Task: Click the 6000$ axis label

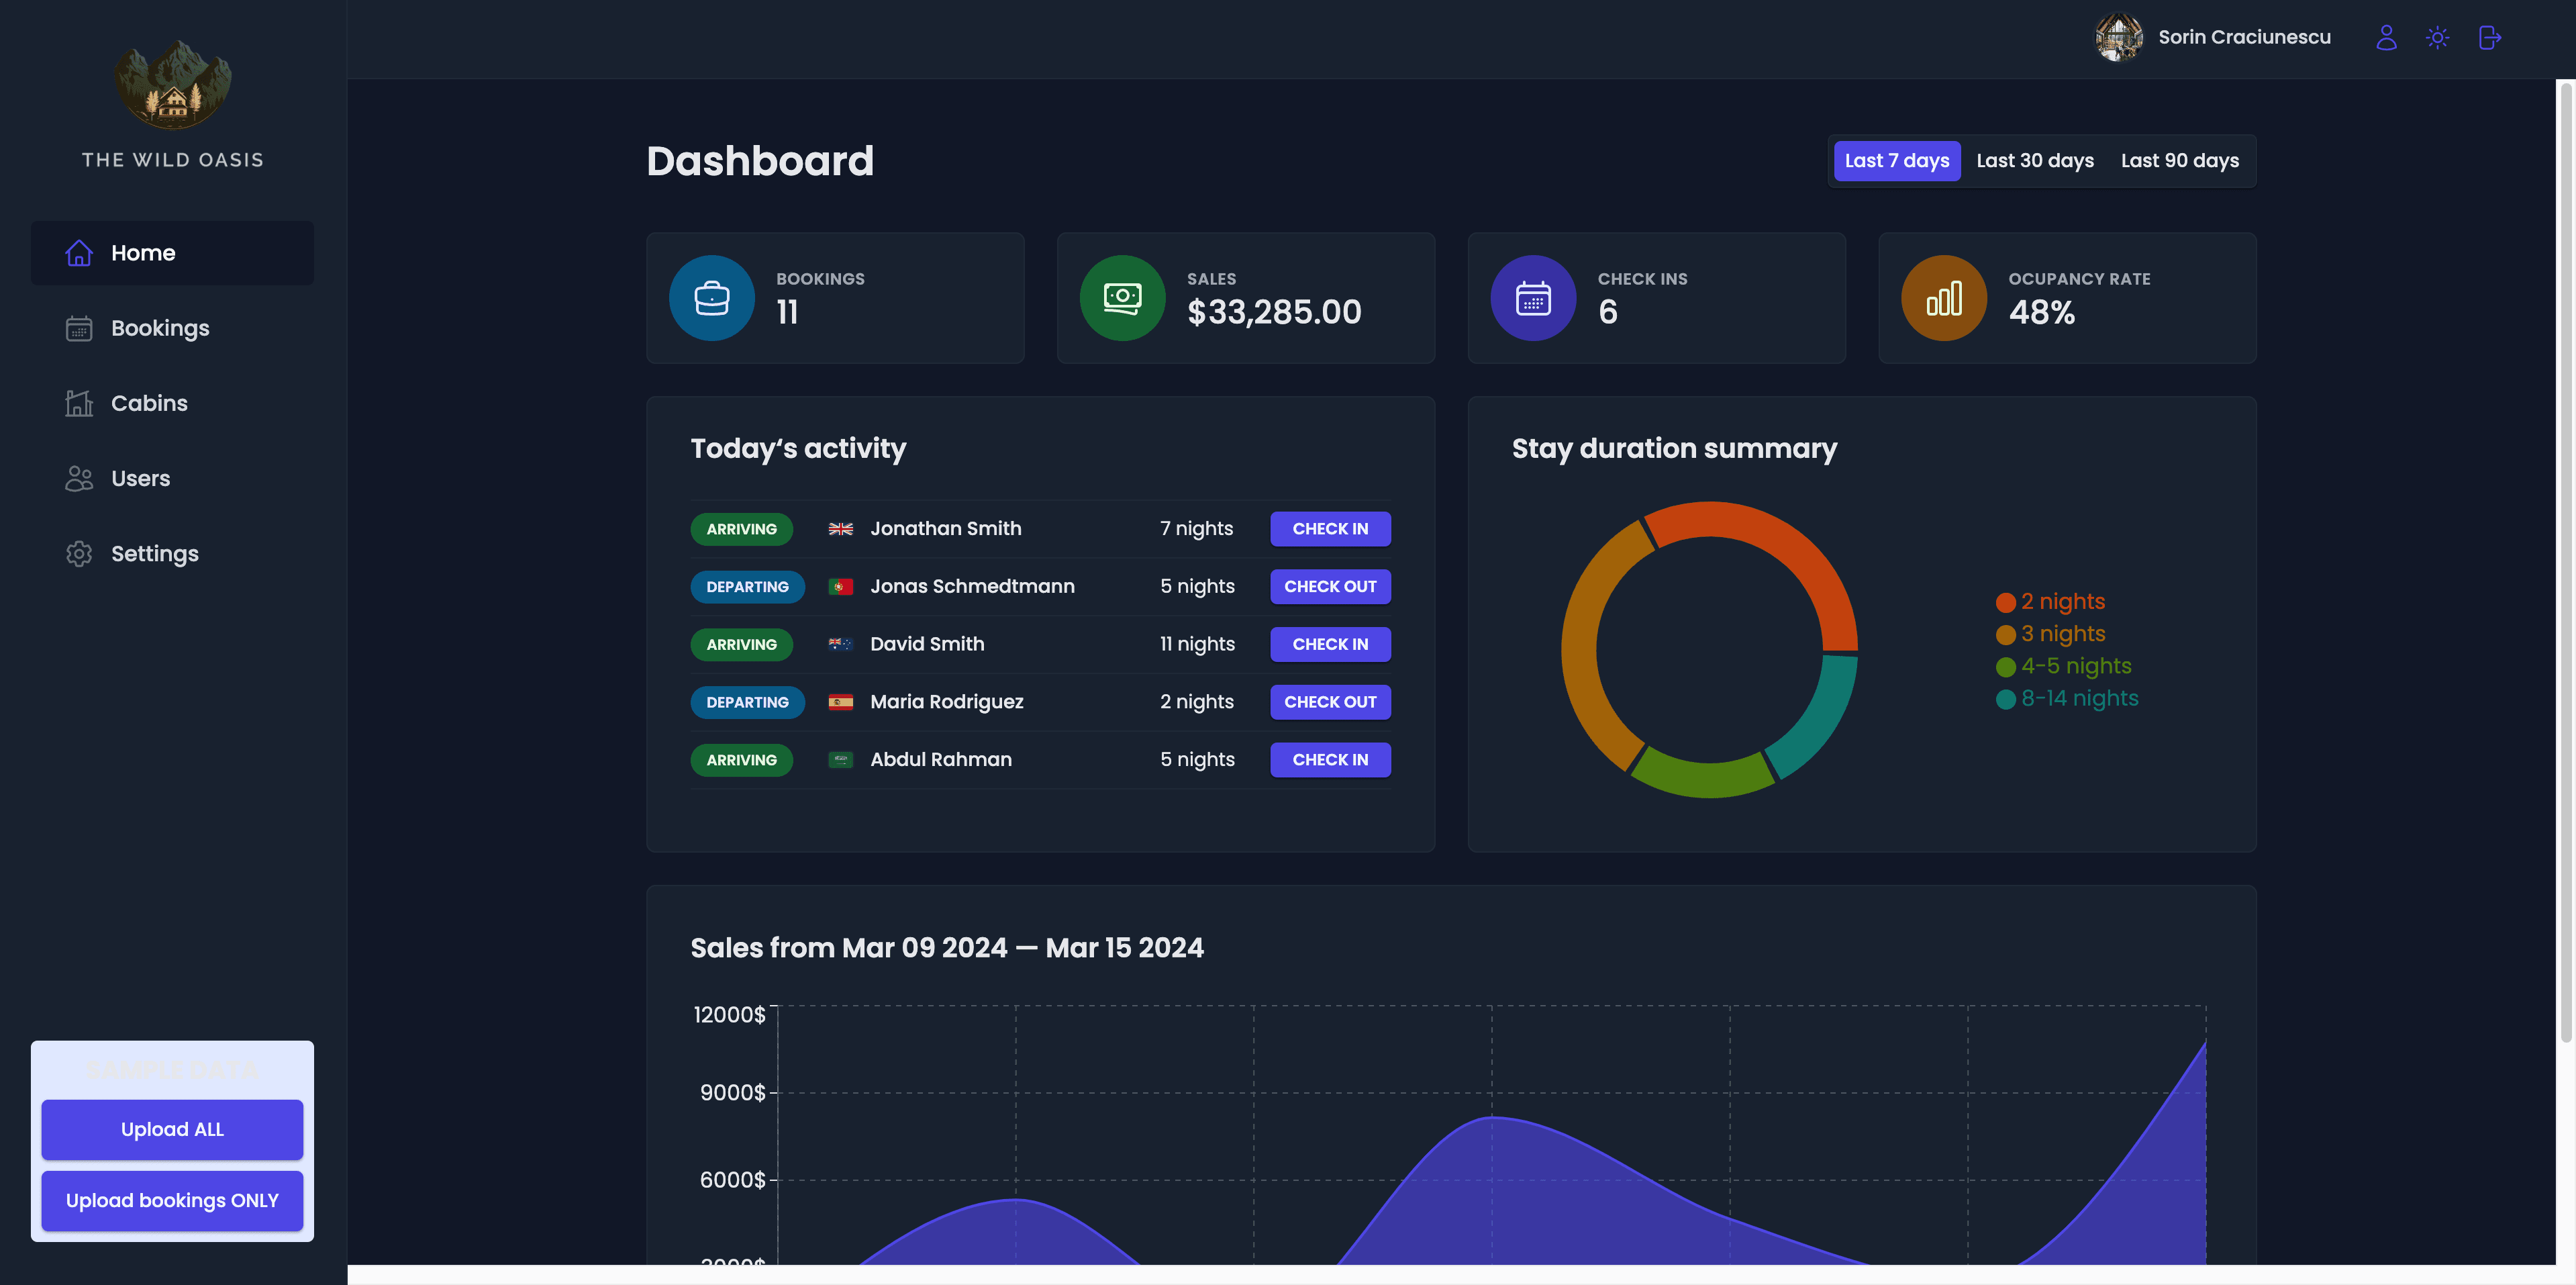Action: pos(732,1180)
